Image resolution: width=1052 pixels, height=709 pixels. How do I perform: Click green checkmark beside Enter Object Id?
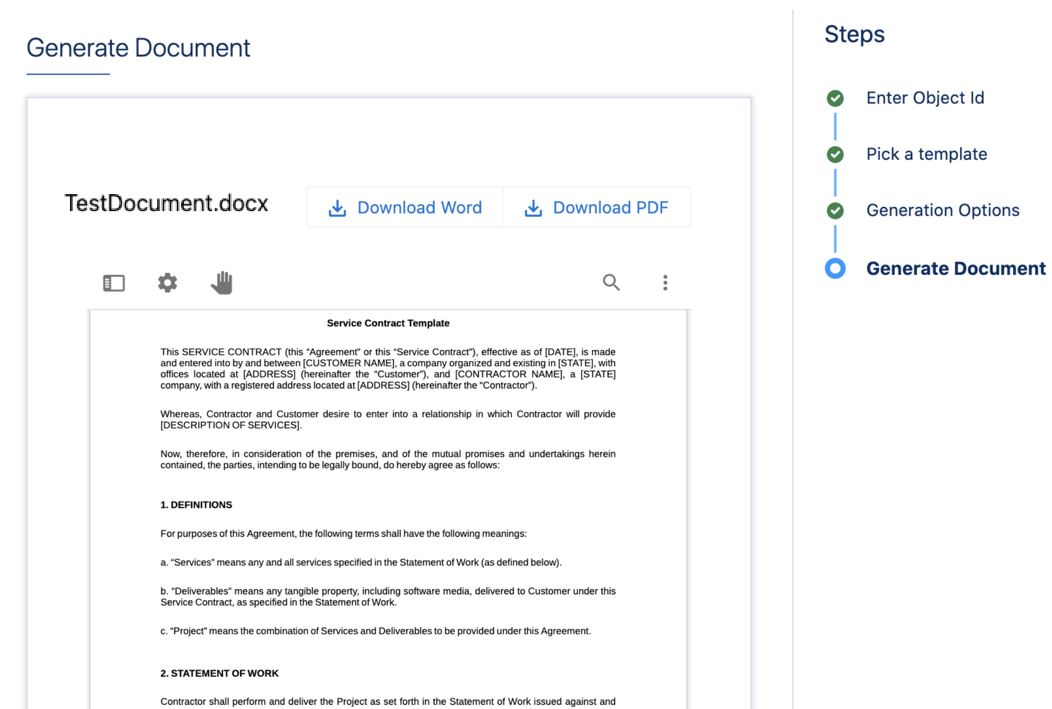tap(835, 98)
